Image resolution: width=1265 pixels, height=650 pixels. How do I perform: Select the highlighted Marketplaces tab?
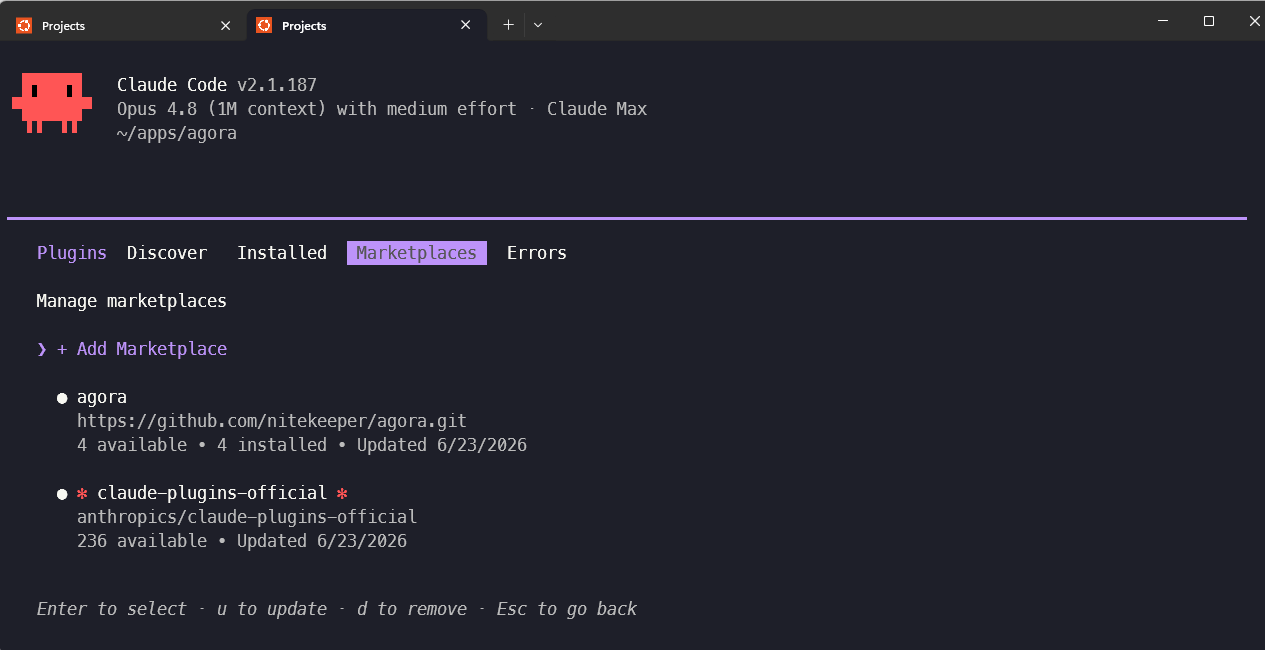click(417, 253)
